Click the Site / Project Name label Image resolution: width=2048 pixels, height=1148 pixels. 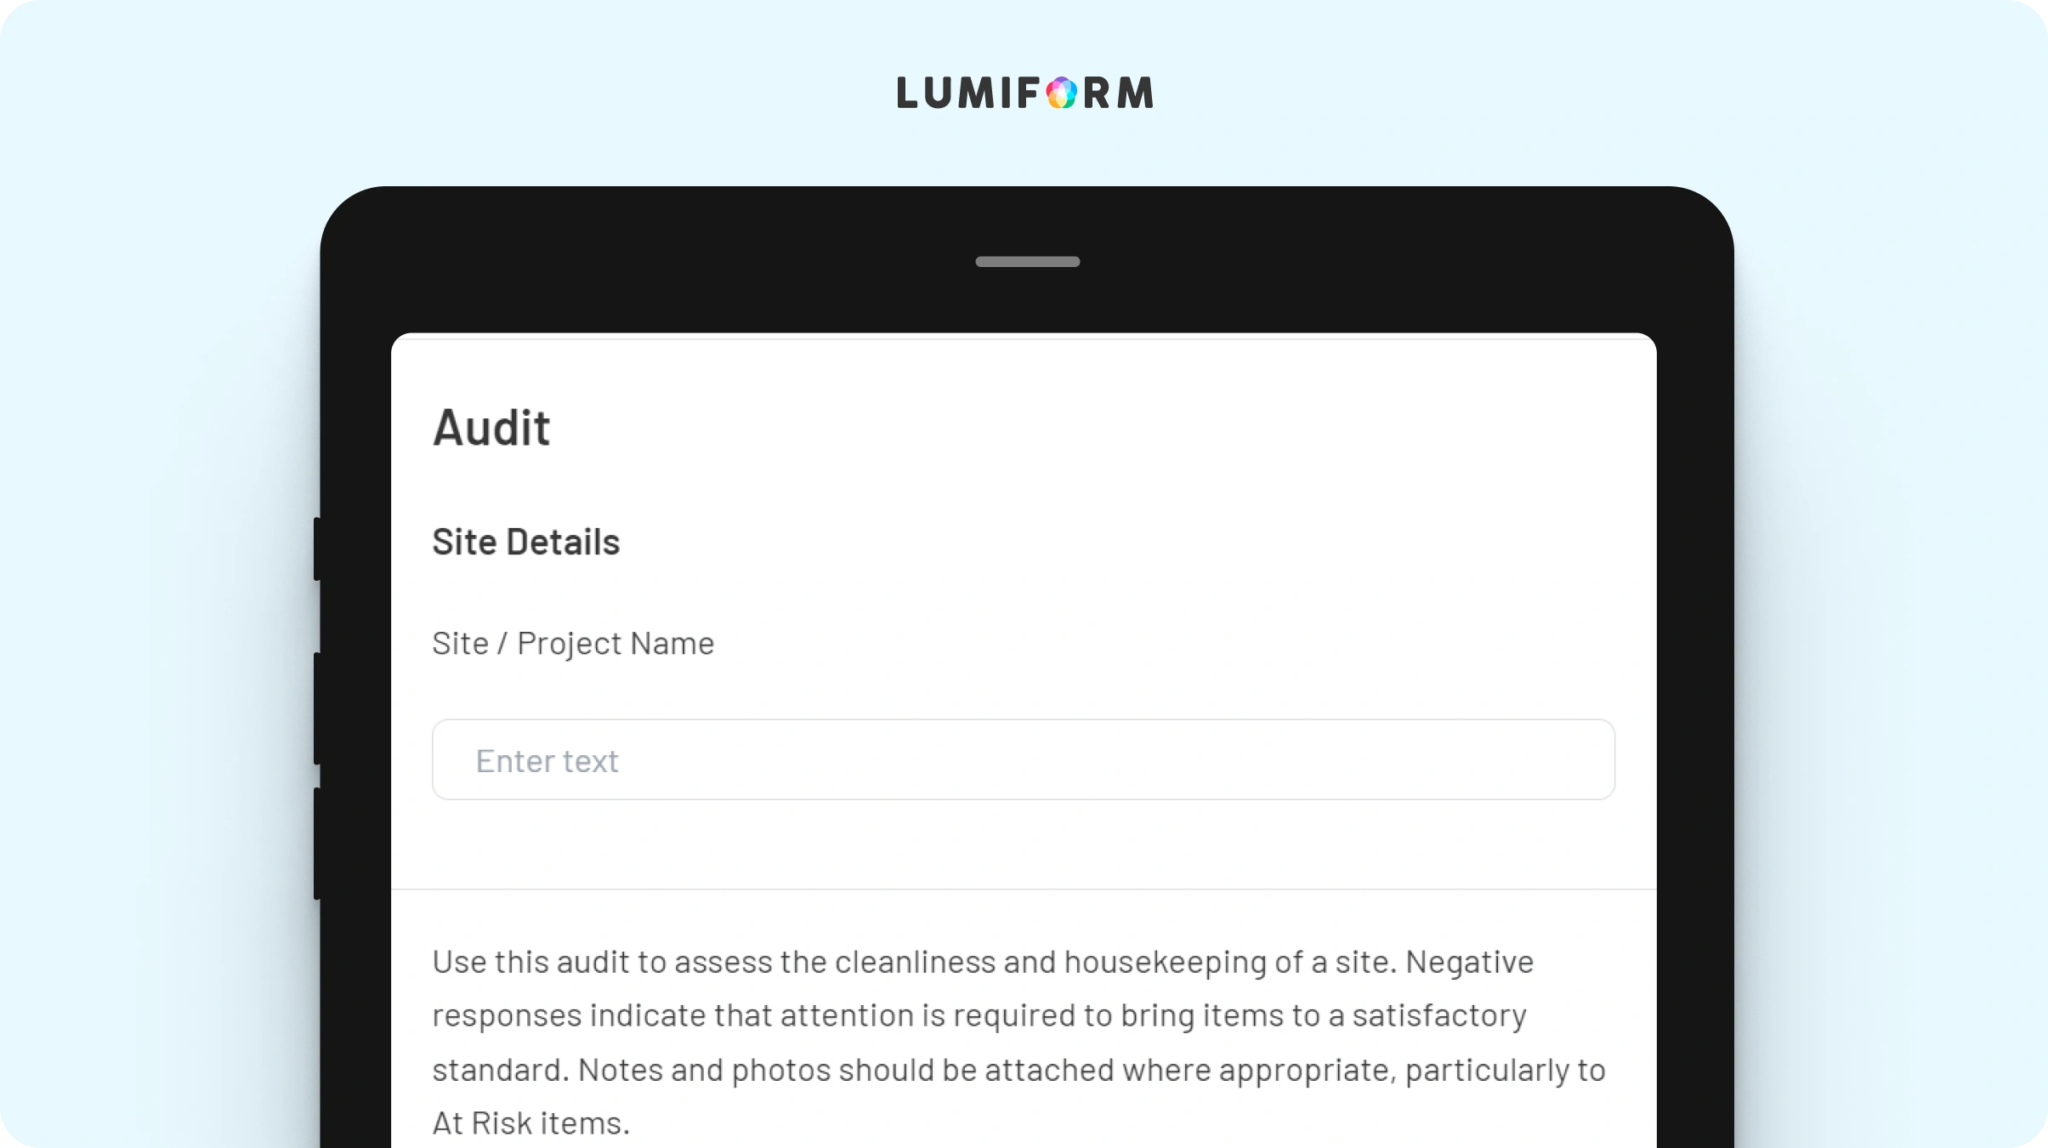[573, 643]
